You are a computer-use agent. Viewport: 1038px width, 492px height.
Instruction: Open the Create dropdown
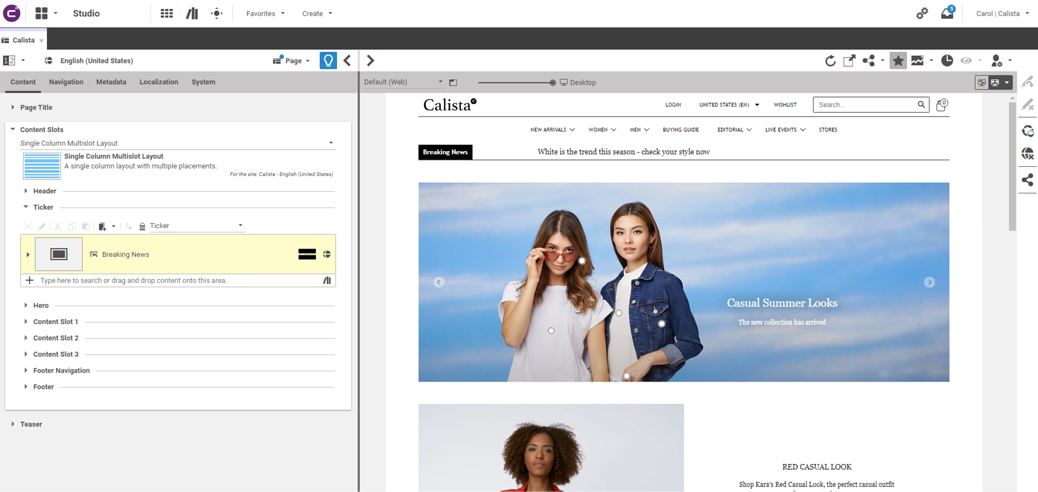pos(317,13)
